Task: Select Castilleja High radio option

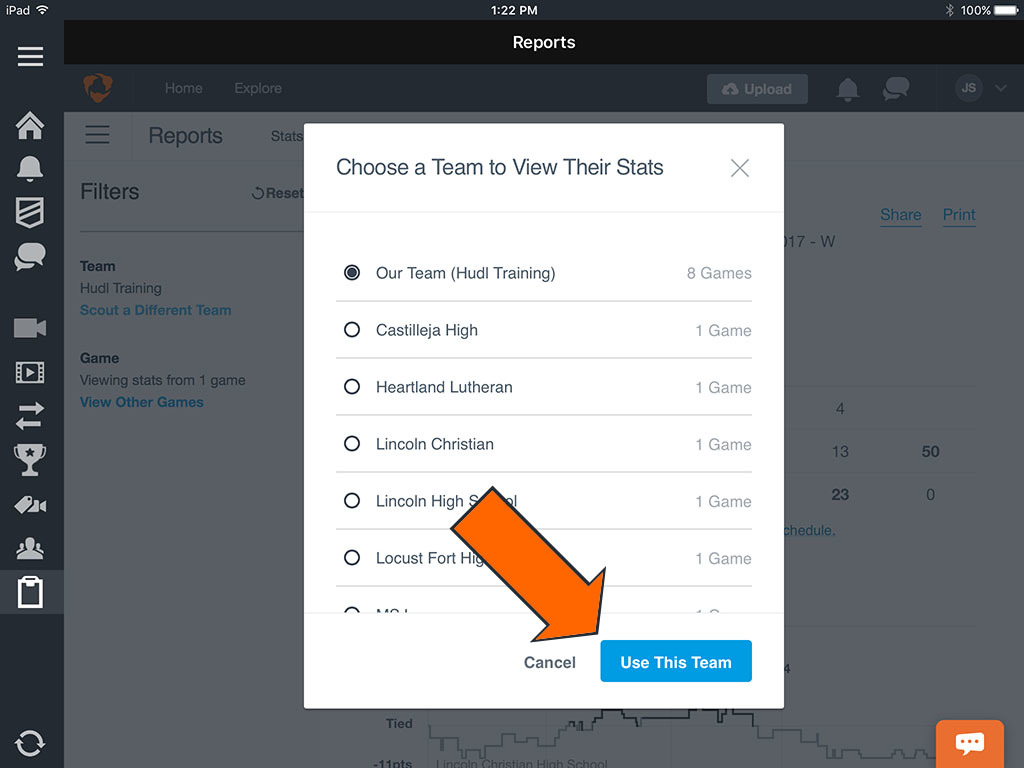Action: (352, 330)
